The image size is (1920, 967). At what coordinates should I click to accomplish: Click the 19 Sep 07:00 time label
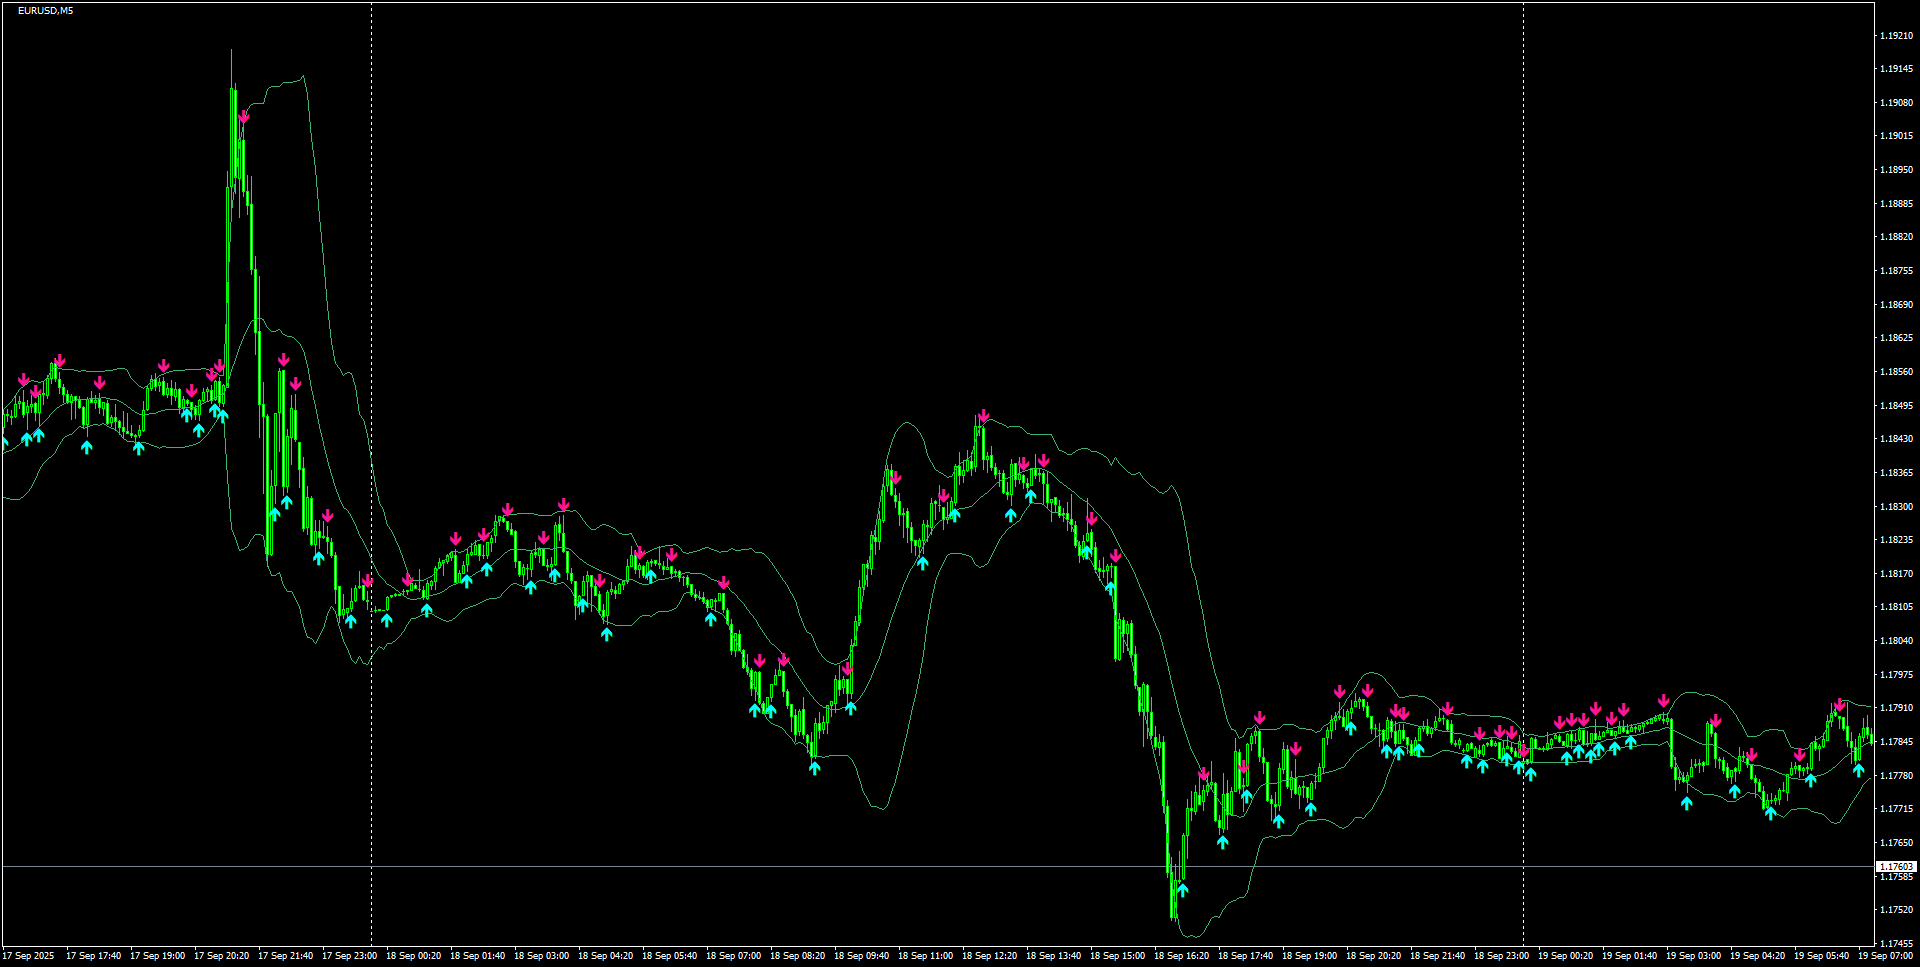pyautogui.click(x=1885, y=956)
